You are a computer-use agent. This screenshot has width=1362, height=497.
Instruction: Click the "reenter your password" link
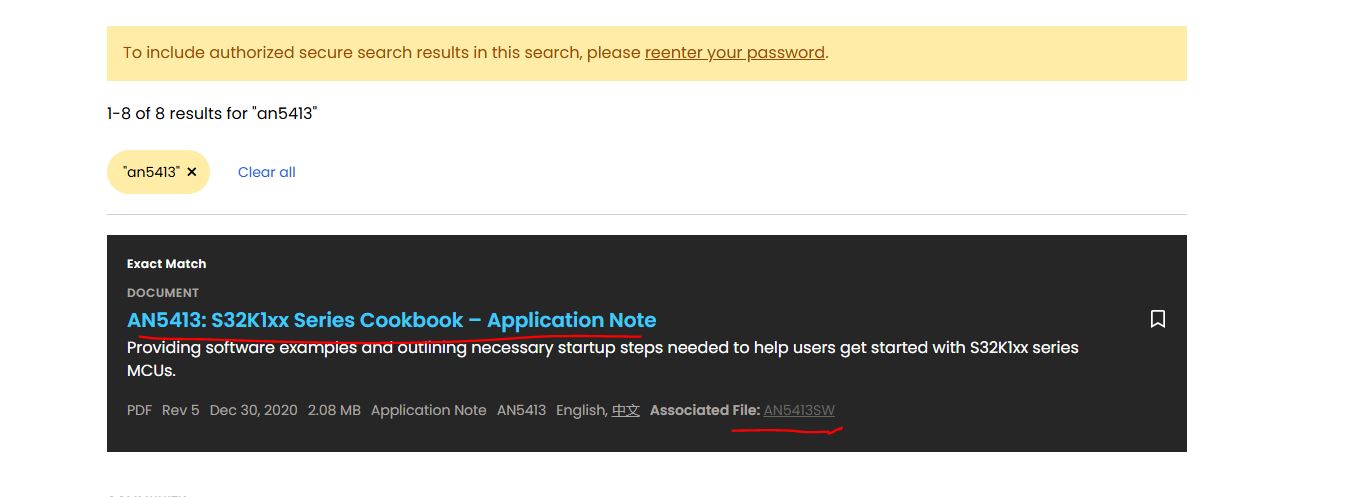click(x=735, y=52)
